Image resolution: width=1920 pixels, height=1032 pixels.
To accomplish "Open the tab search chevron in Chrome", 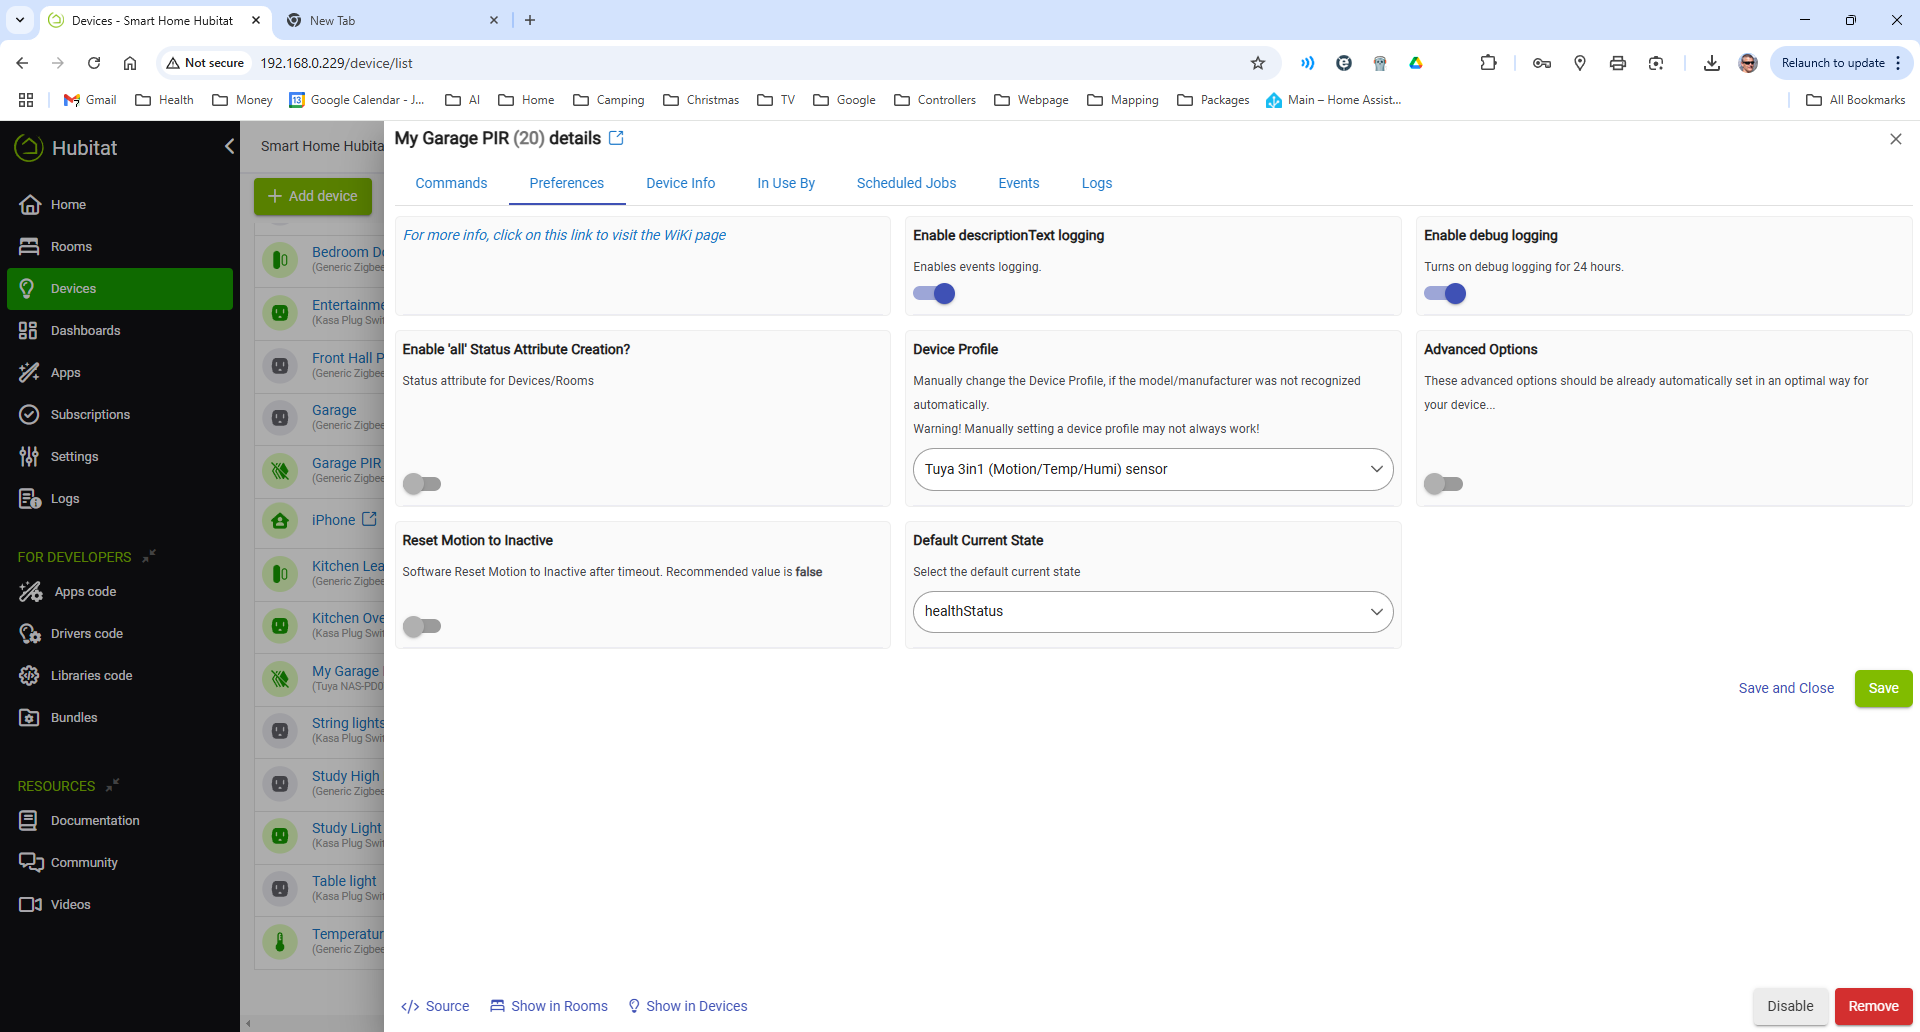I will point(19,20).
